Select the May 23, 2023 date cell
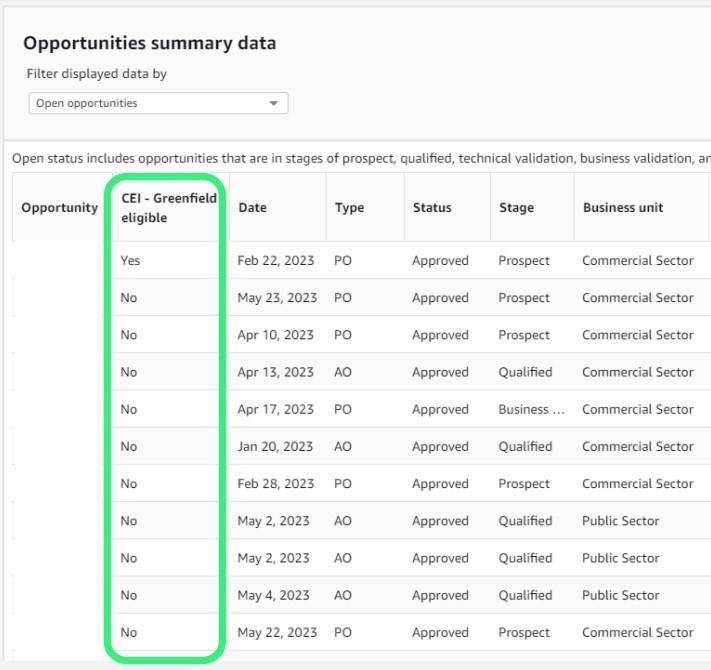The height and width of the screenshot is (670, 711). click(277, 298)
